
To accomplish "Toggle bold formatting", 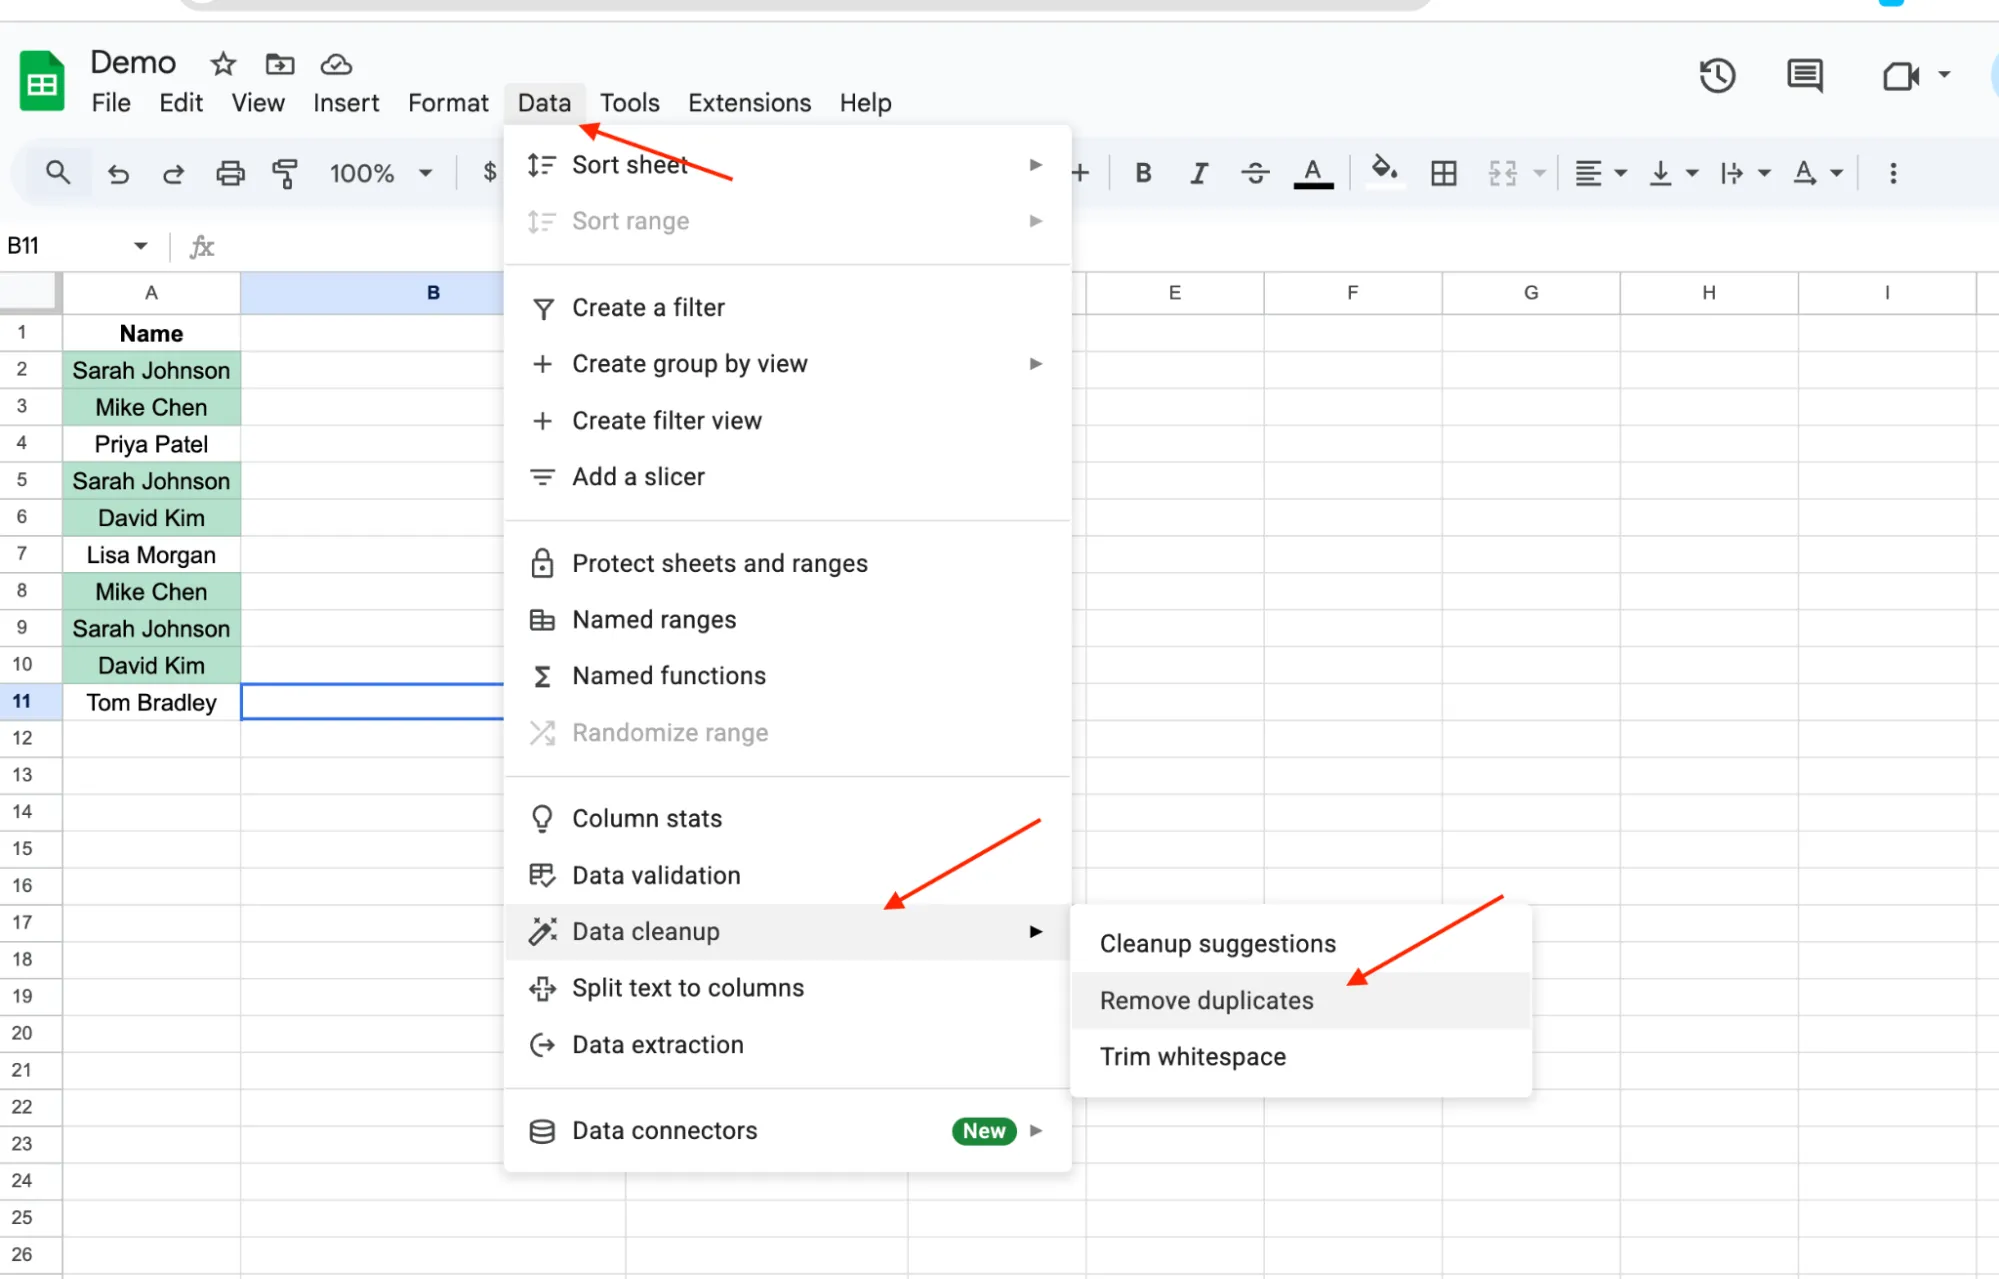I will pyautogui.click(x=1143, y=172).
